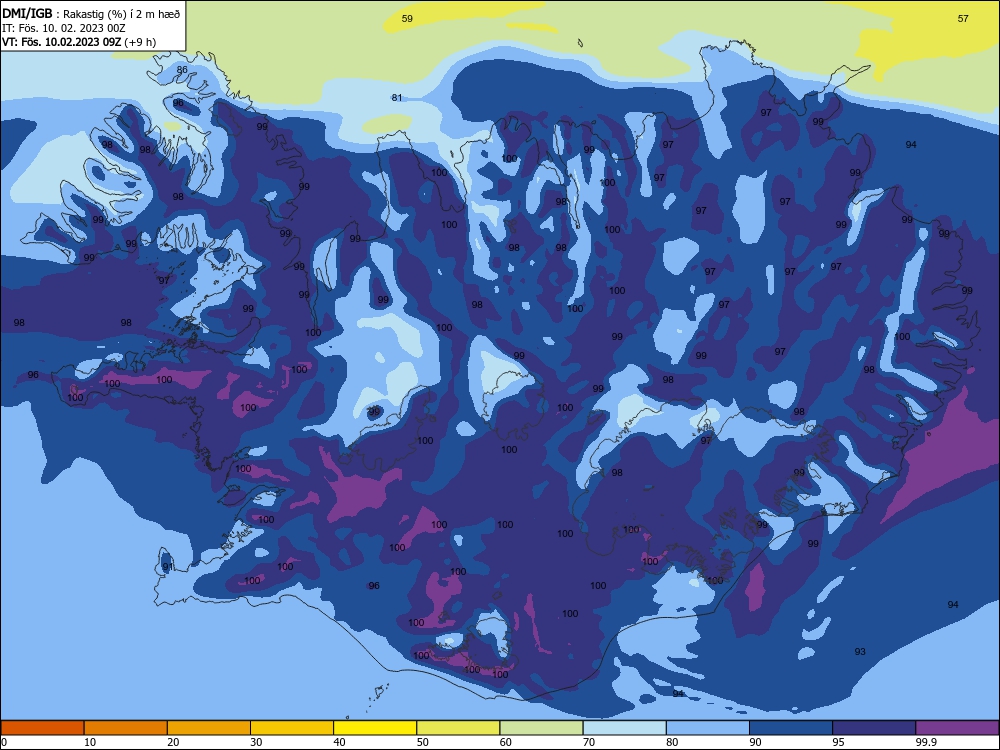Click the 10–20 orange legend swatch
Viewport: 1000px width, 750px height.
126,728
